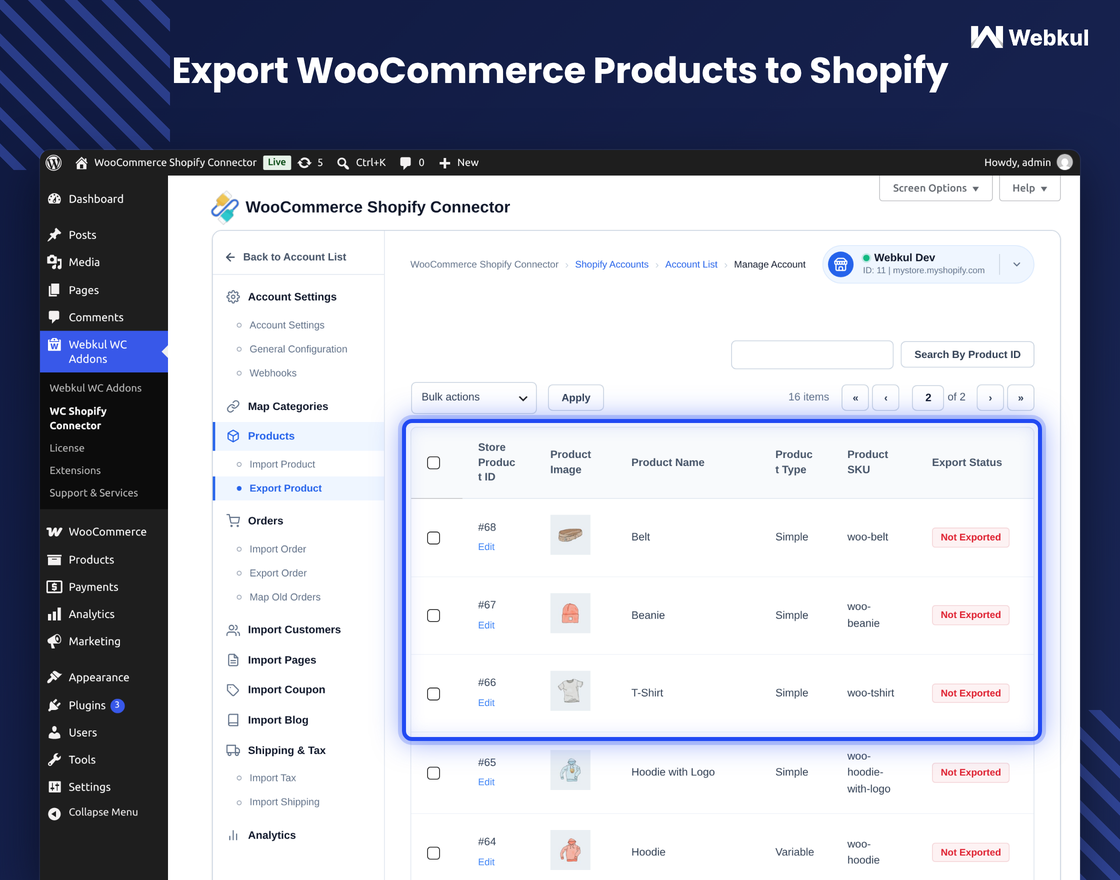This screenshot has height=880, width=1120.
Task: Toggle the select-all checkbox in table header
Action: 434,463
